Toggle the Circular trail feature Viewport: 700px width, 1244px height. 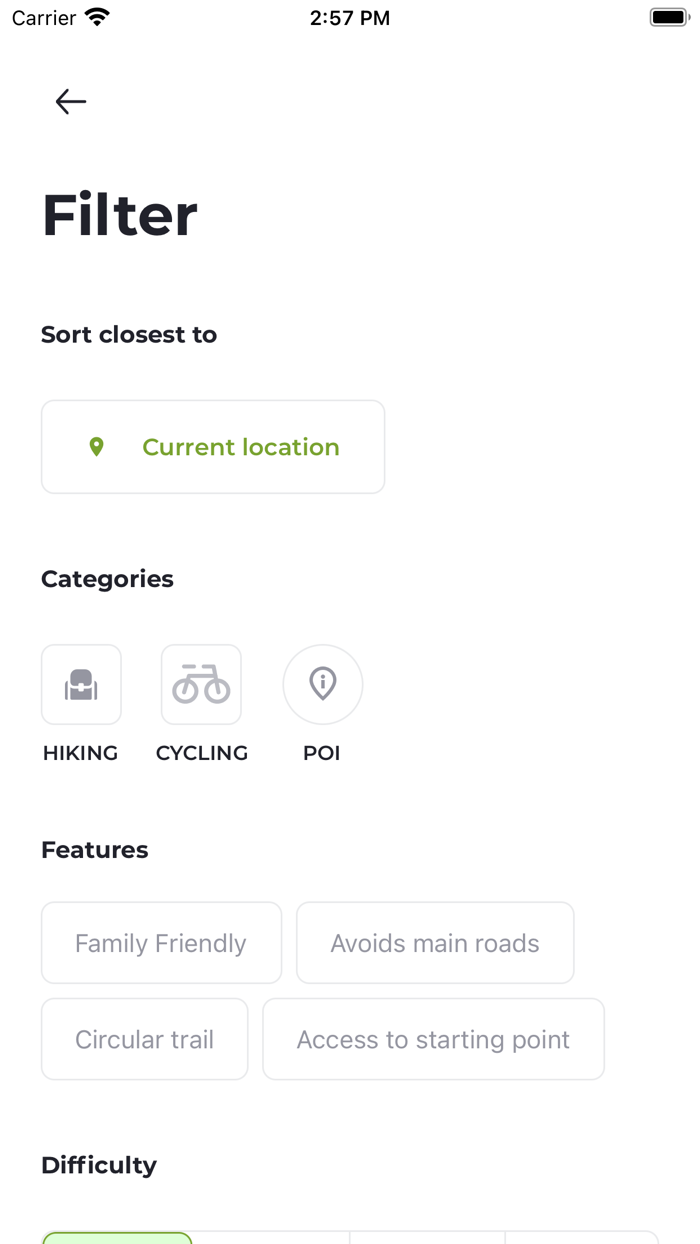click(144, 1039)
